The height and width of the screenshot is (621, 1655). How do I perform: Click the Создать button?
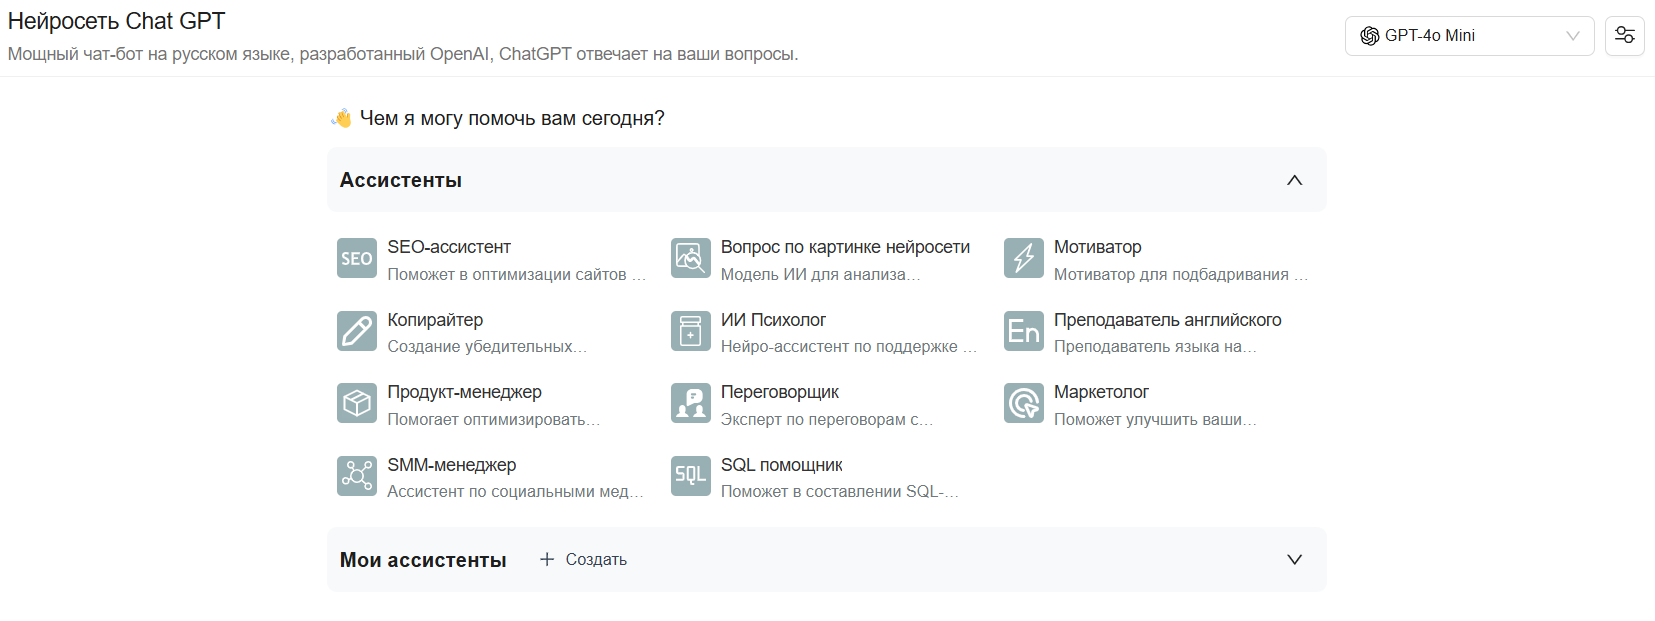point(583,559)
